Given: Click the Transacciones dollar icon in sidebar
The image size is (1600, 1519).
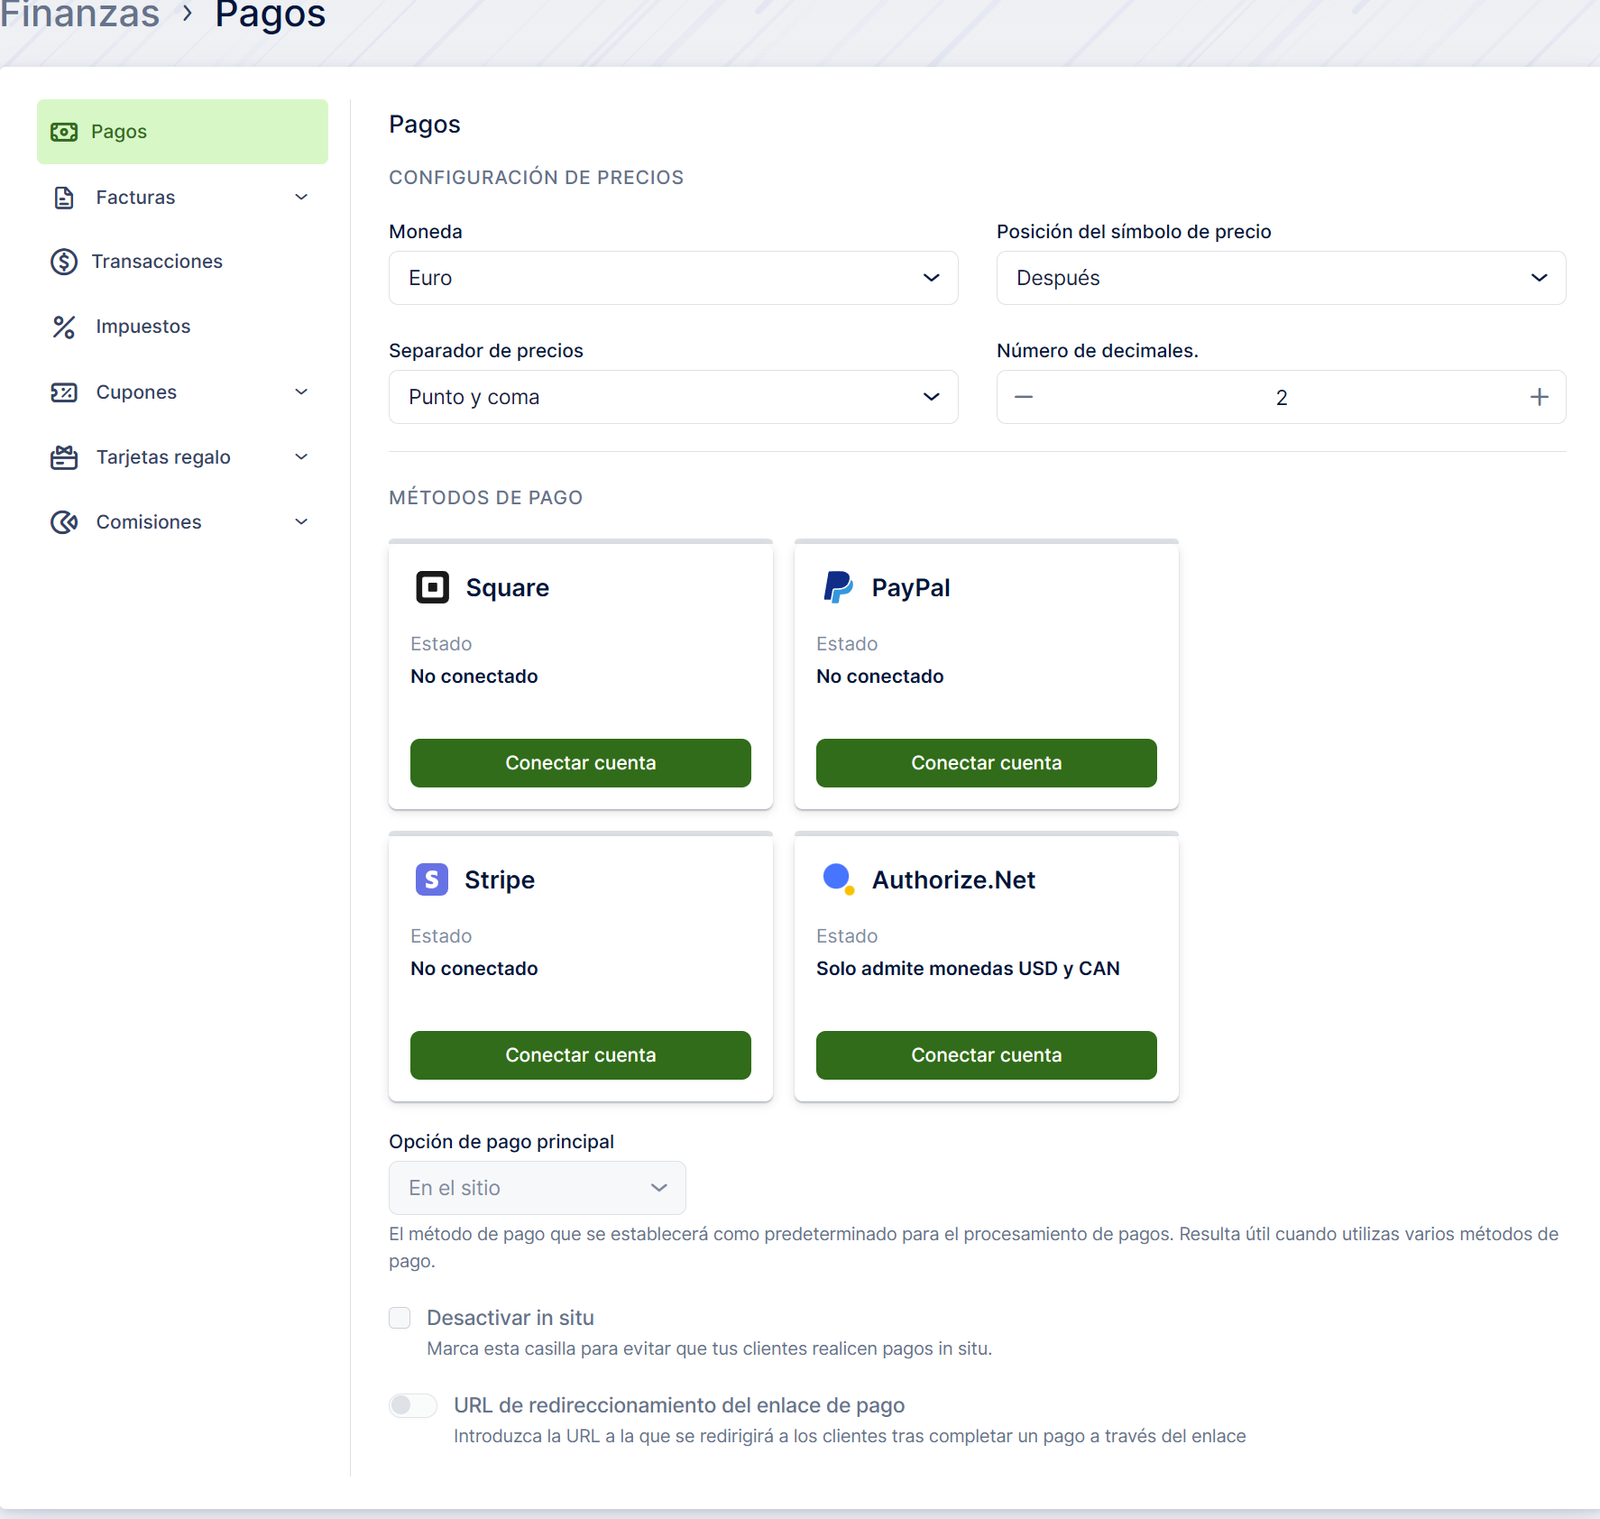Looking at the screenshot, I should [64, 262].
